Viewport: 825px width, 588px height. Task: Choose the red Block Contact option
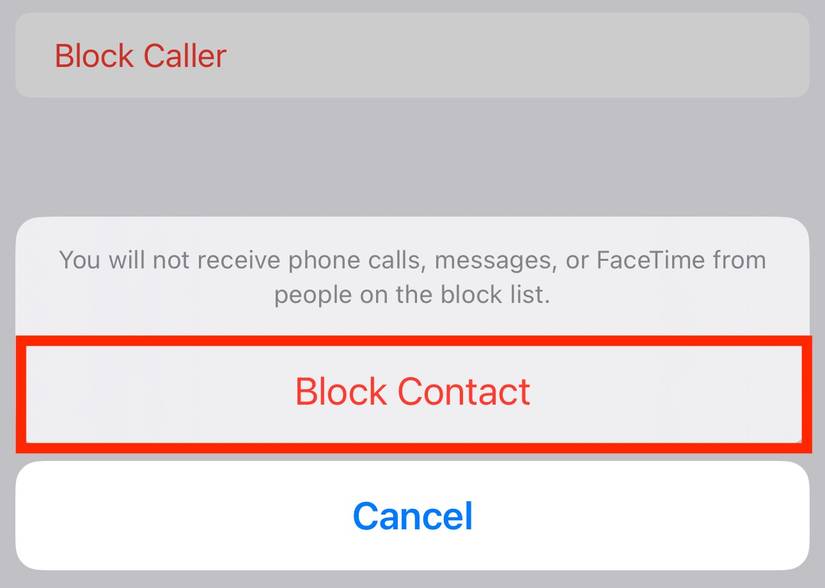(412, 392)
